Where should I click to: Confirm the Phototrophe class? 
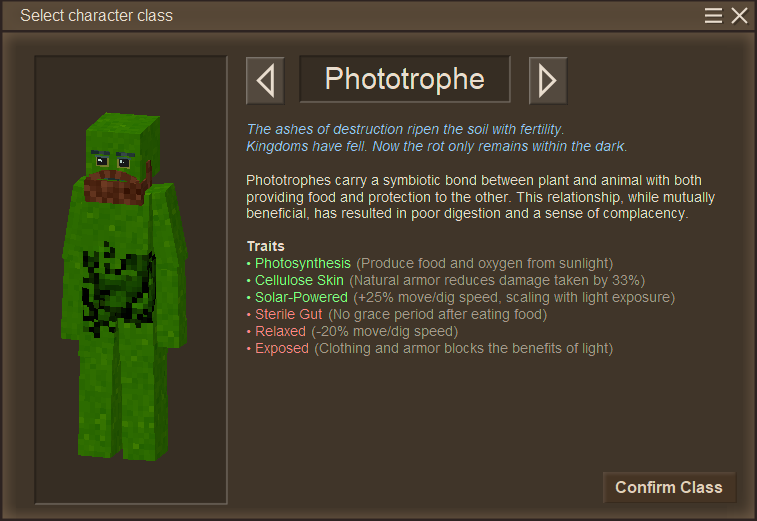coord(669,487)
